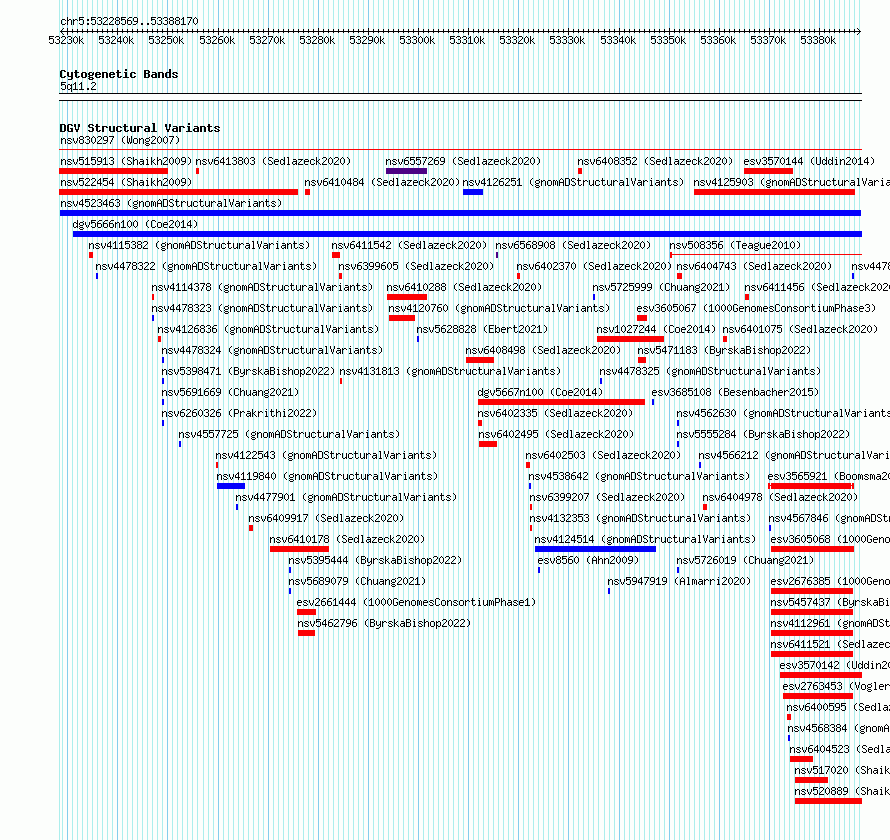Open esv3685108 (Besenbacher2015) label
The width and height of the screenshot is (890, 840).
735,392
